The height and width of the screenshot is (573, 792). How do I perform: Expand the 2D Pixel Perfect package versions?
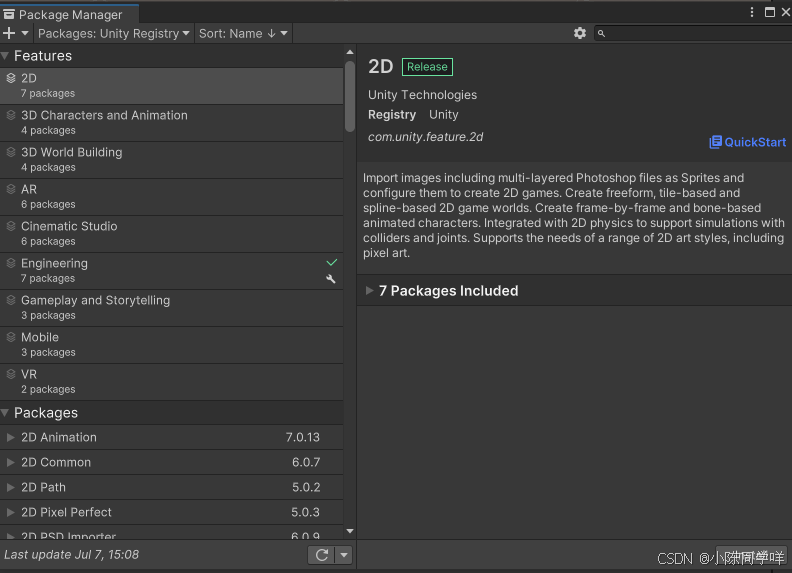(10, 512)
